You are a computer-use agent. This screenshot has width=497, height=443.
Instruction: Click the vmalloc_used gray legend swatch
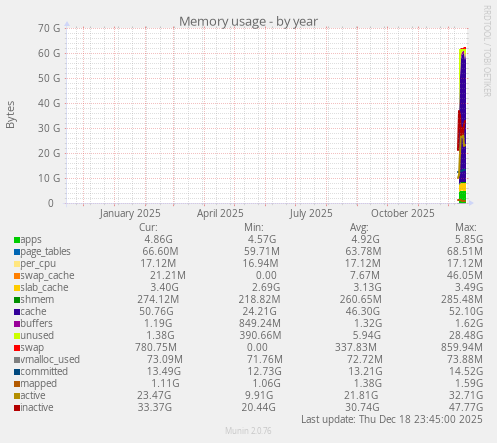tap(17, 360)
